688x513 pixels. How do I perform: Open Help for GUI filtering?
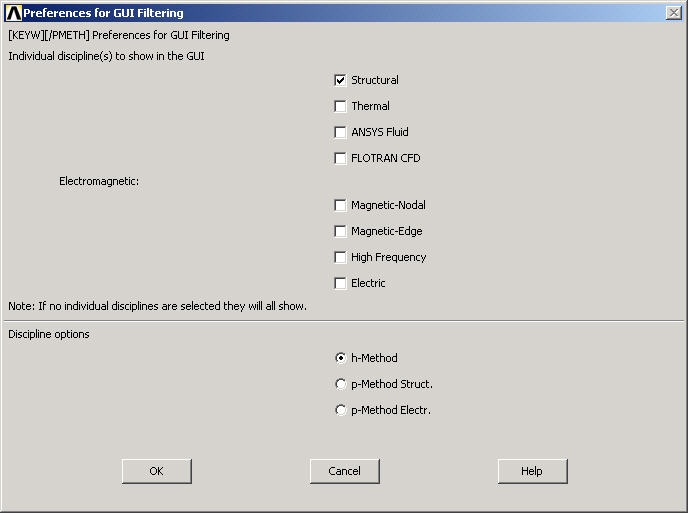[532, 471]
